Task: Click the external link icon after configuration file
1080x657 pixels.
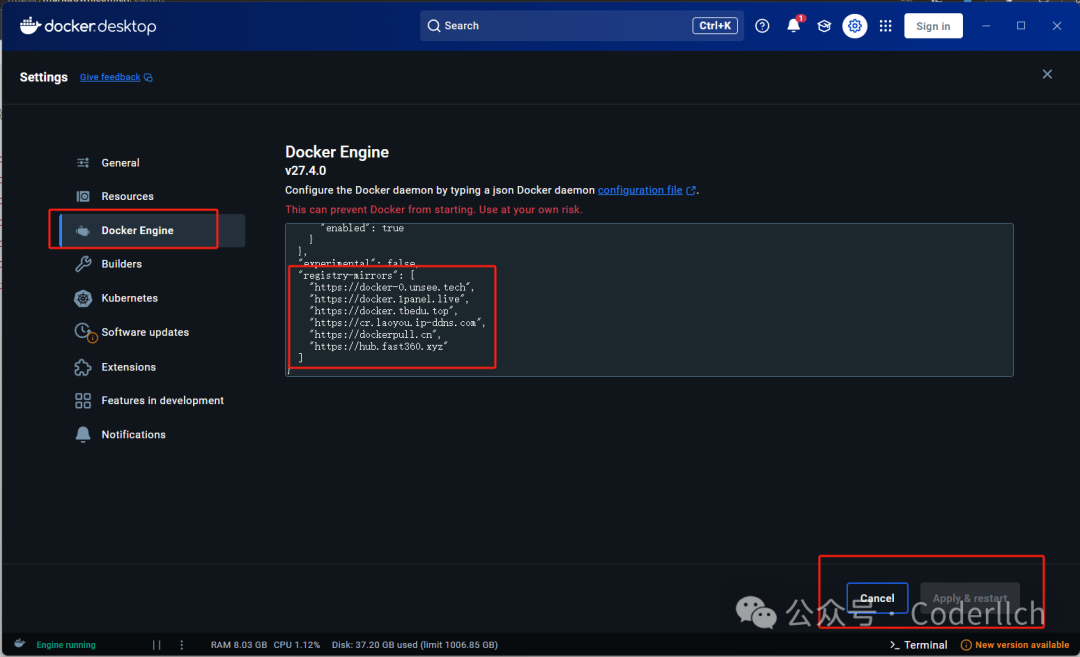Action: [x=691, y=191]
